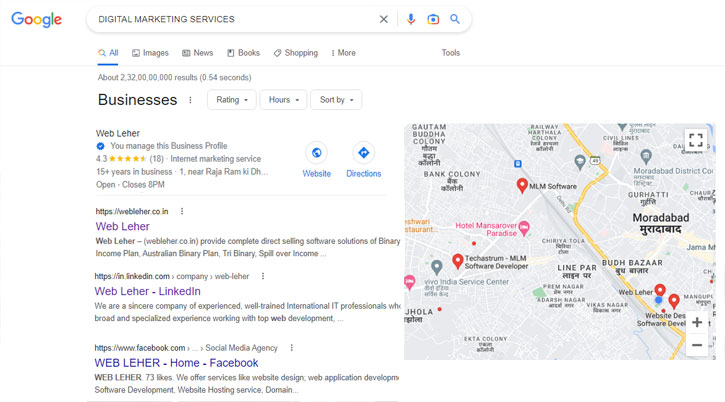Select the All tab
Image resolution: width=725 pixels, height=402 pixels.
click(108, 53)
